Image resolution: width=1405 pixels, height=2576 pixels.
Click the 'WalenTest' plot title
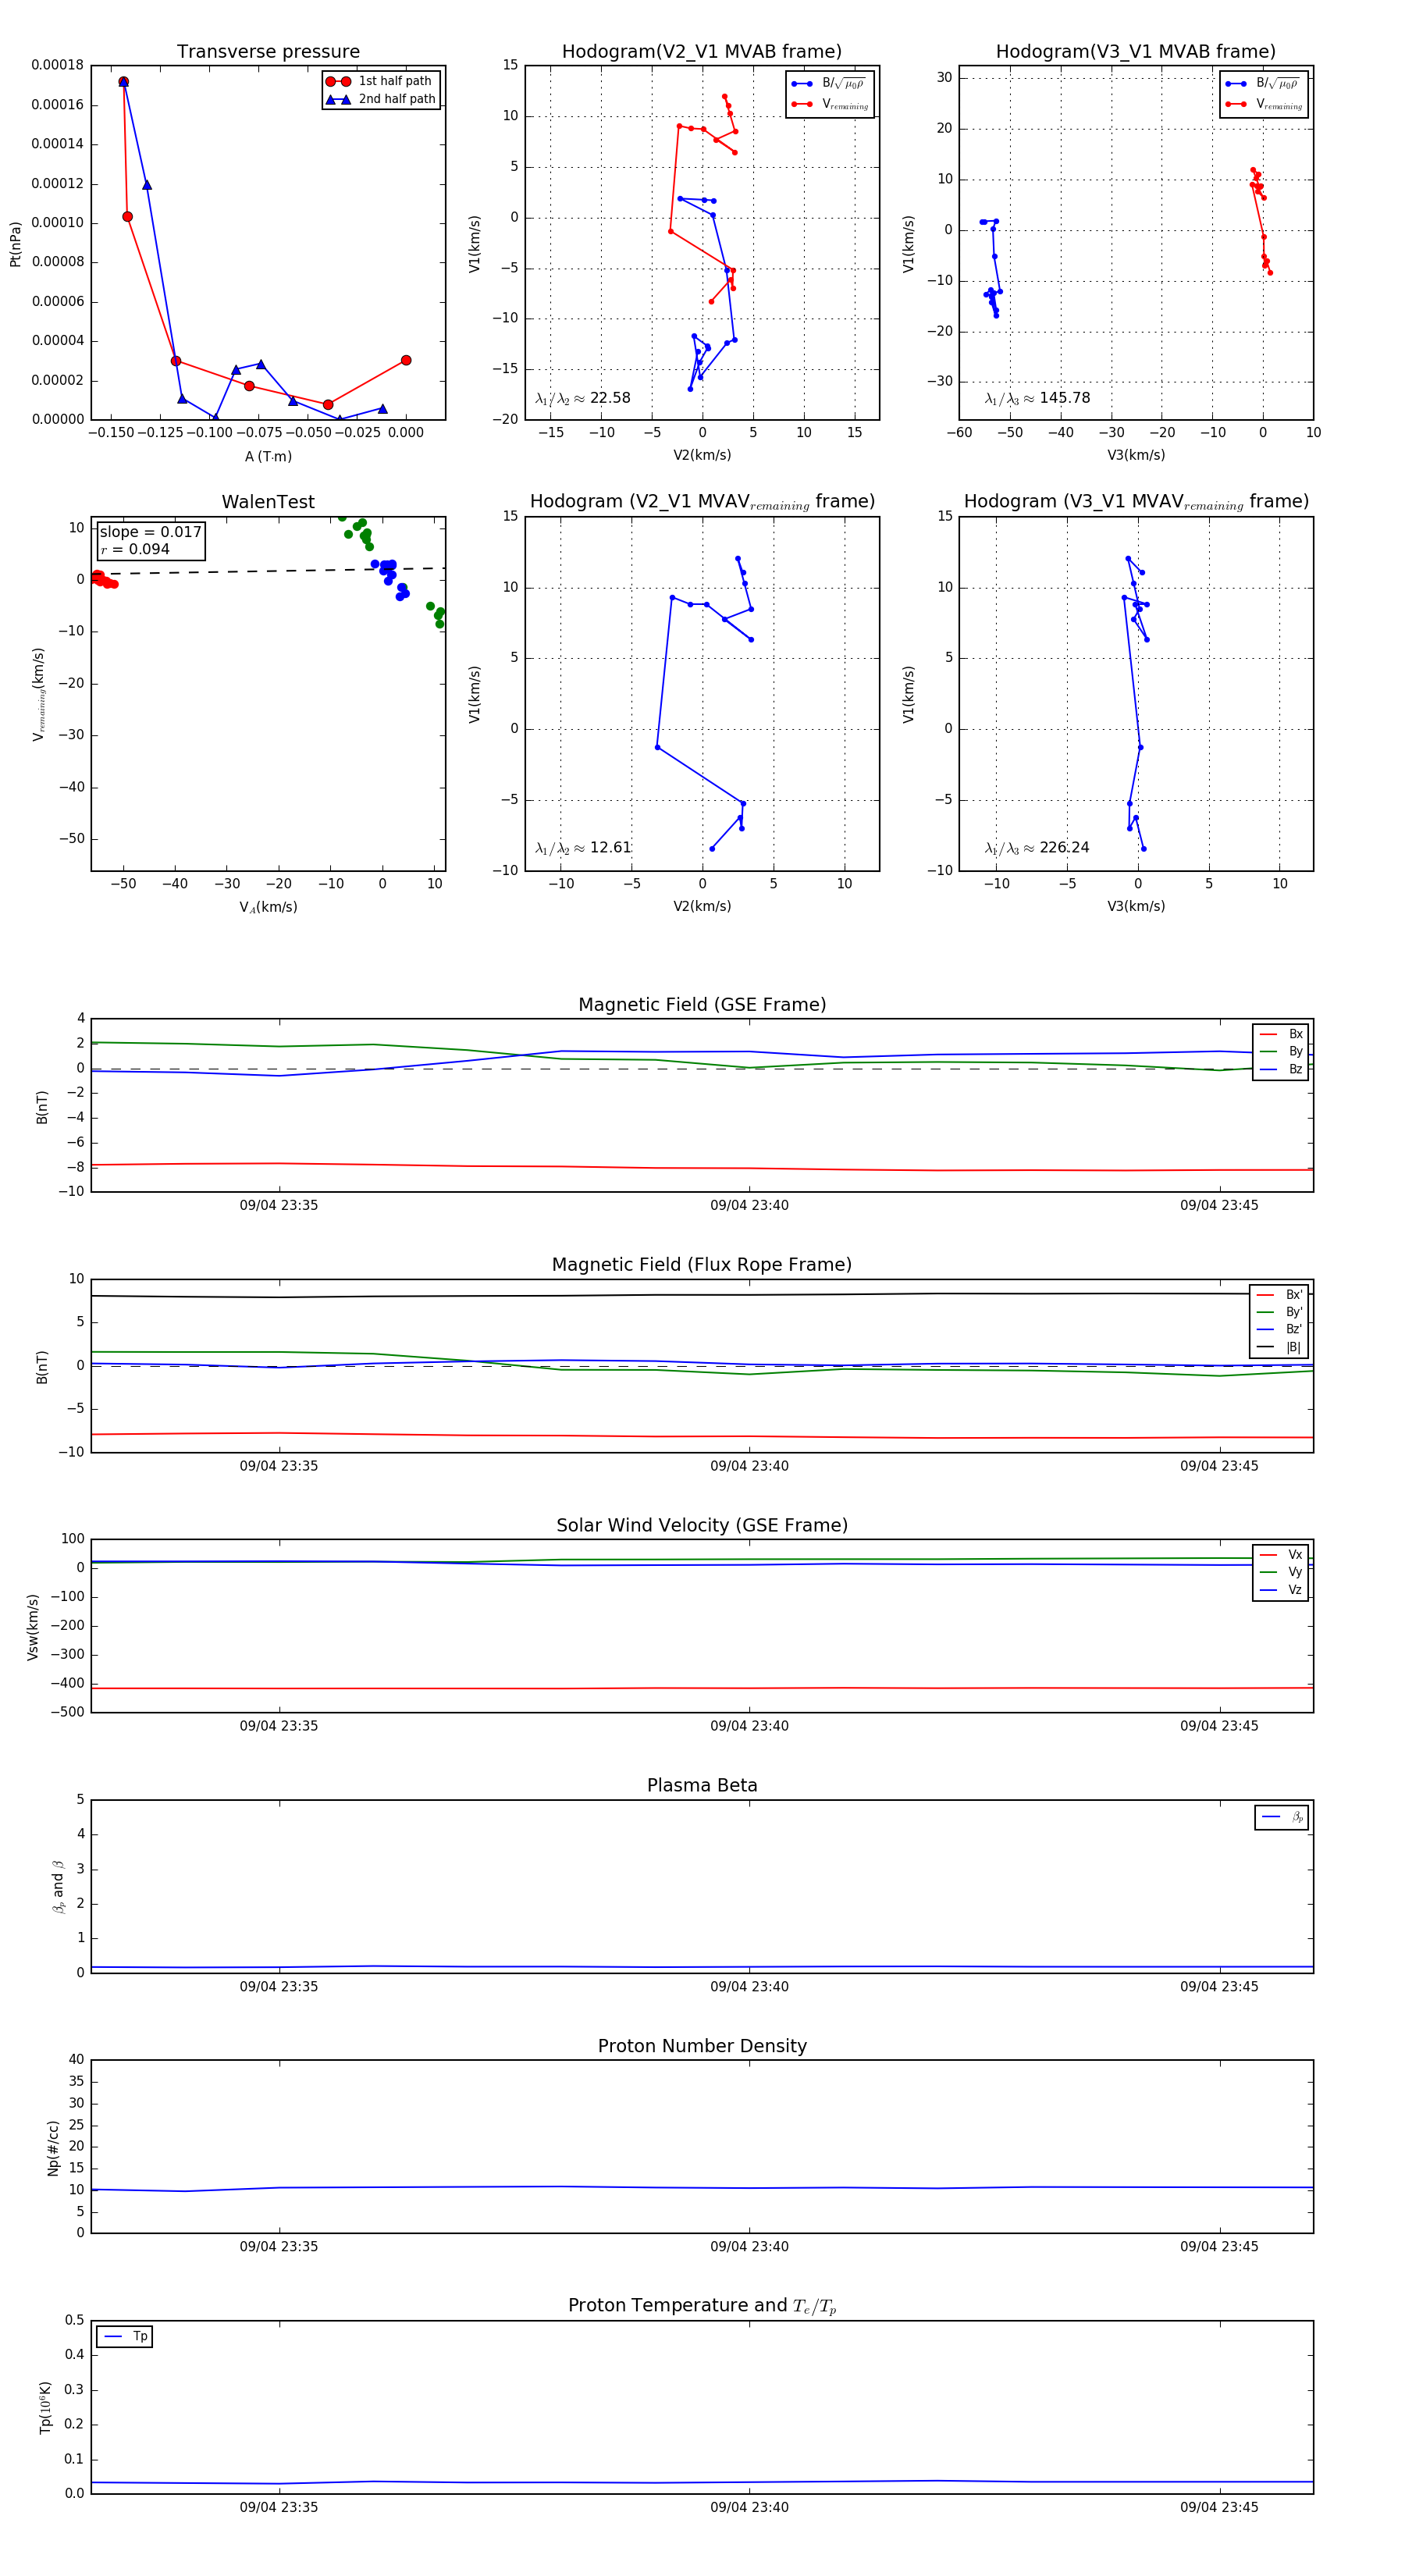tap(268, 502)
